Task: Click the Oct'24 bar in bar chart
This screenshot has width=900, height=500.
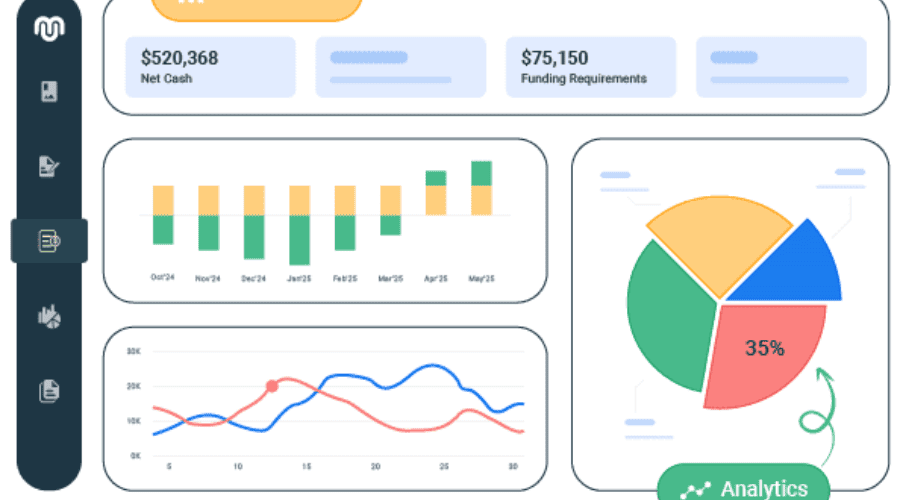Action: click(x=163, y=215)
